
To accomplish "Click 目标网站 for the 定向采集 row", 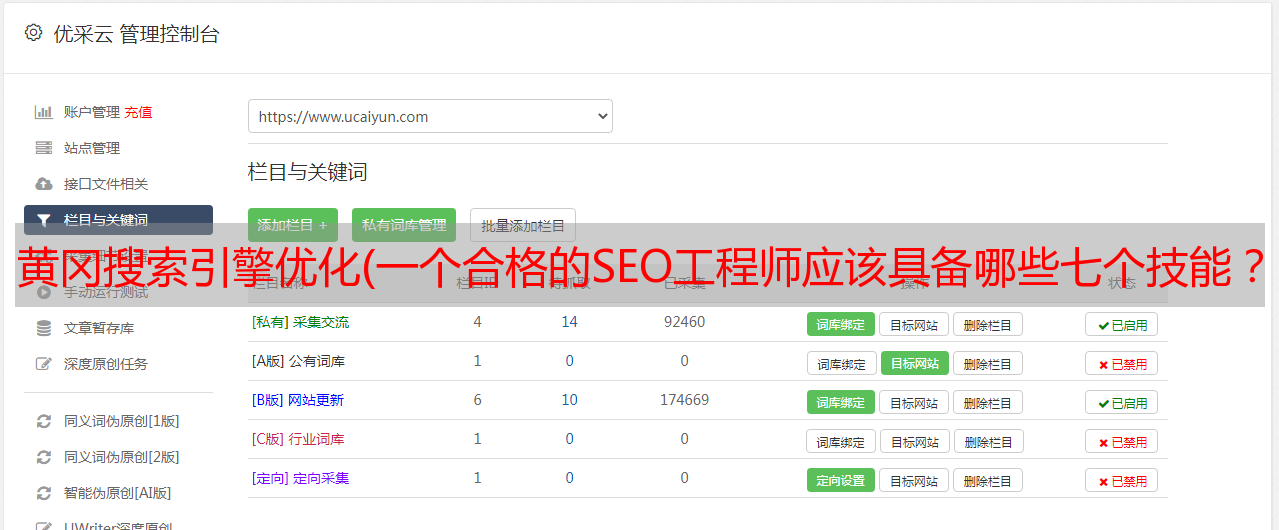I will point(914,480).
